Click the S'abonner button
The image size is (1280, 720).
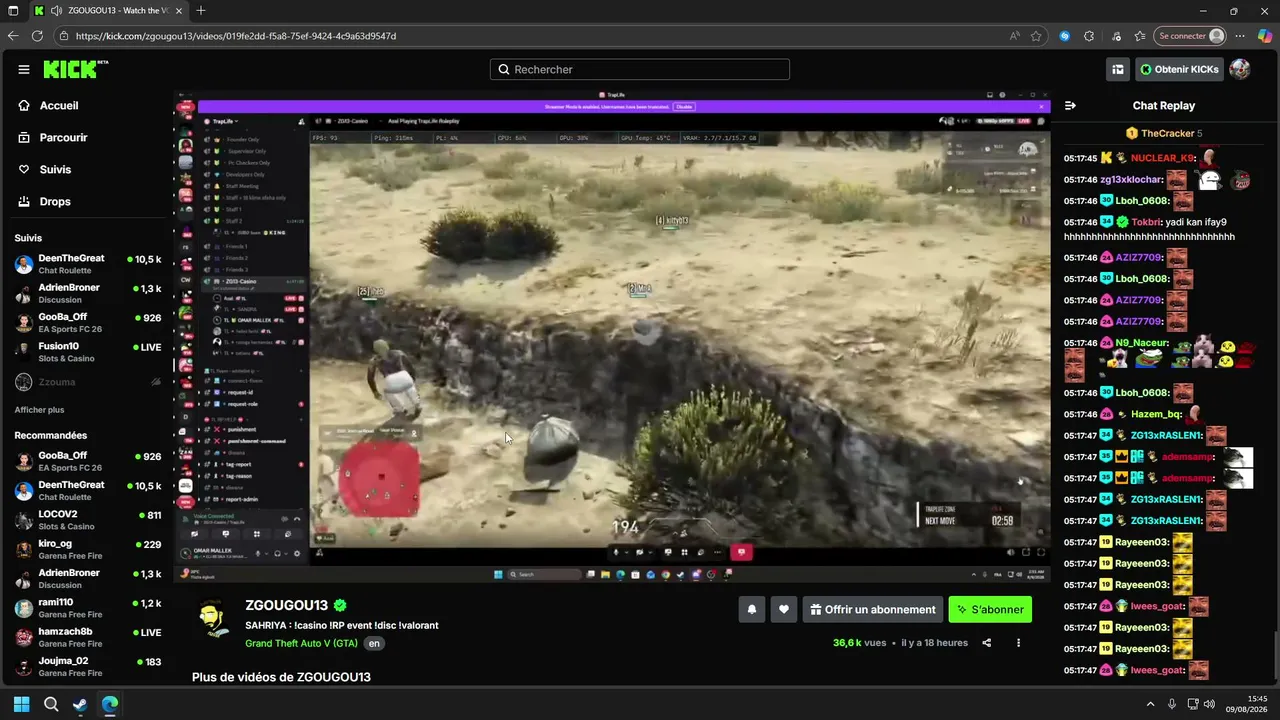(x=990, y=609)
